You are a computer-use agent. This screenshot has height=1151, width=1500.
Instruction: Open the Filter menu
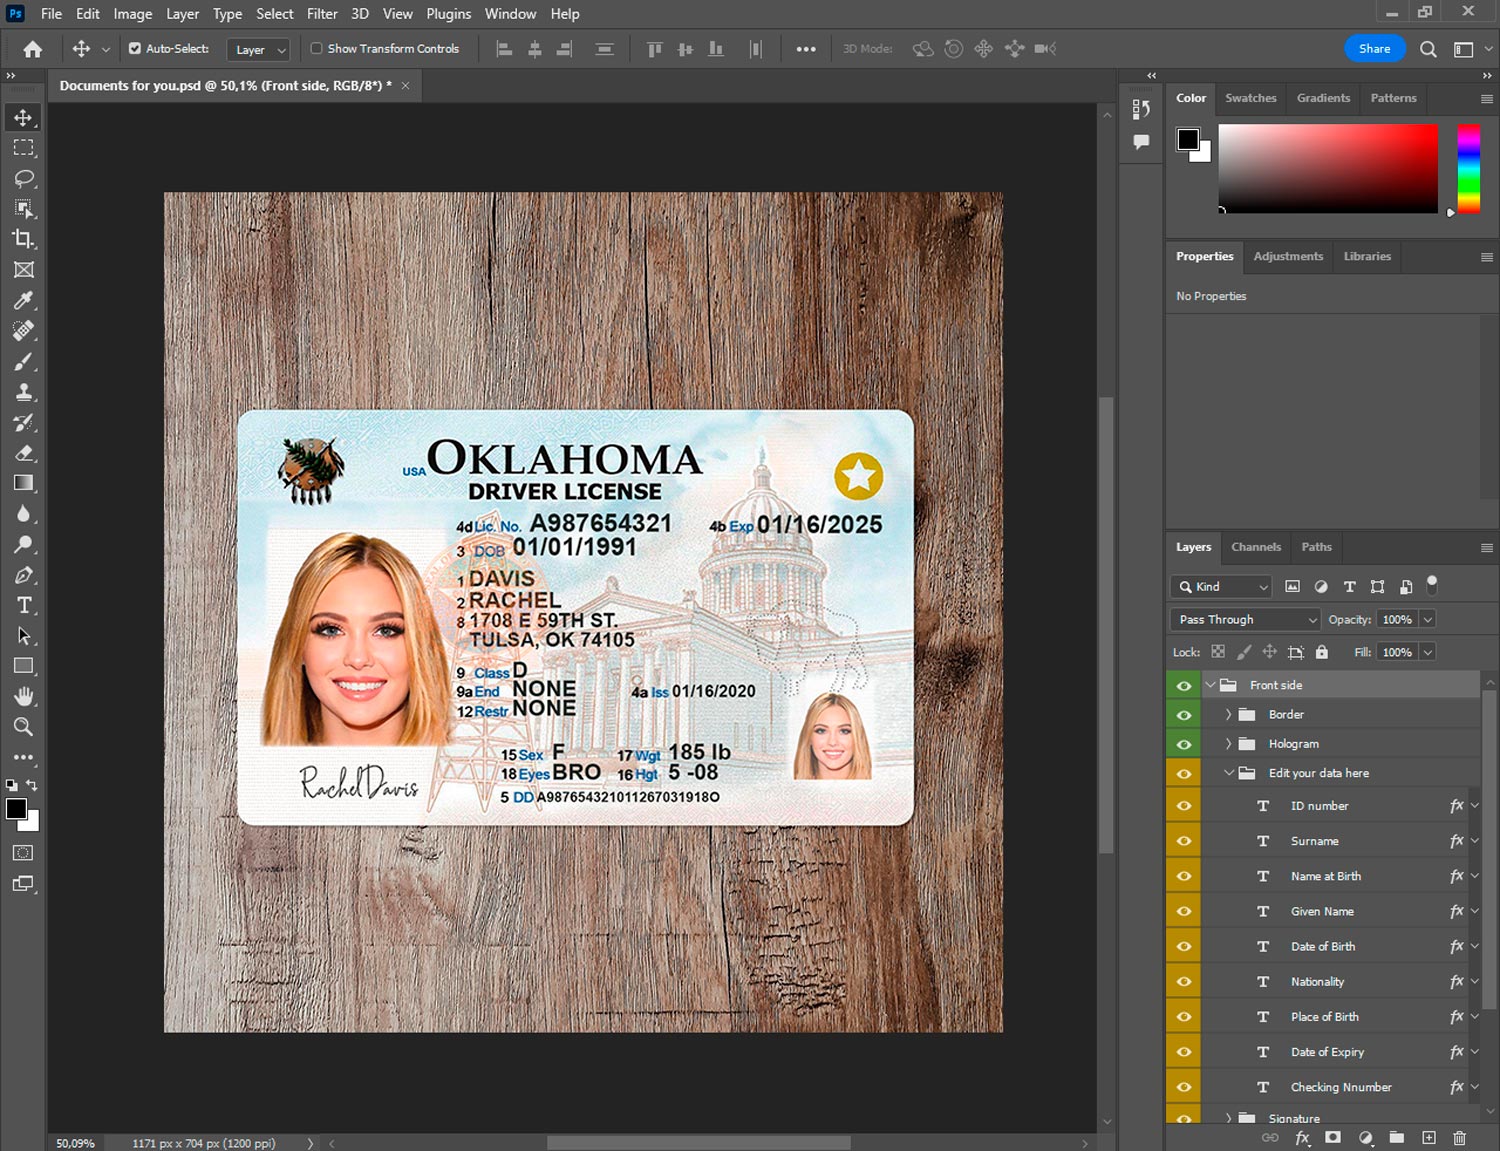(322, 14)
